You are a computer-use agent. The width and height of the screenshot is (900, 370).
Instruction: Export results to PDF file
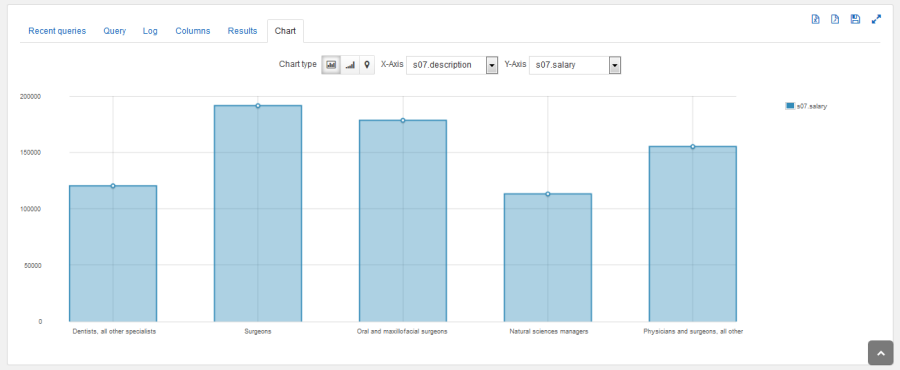click(835, 20)
